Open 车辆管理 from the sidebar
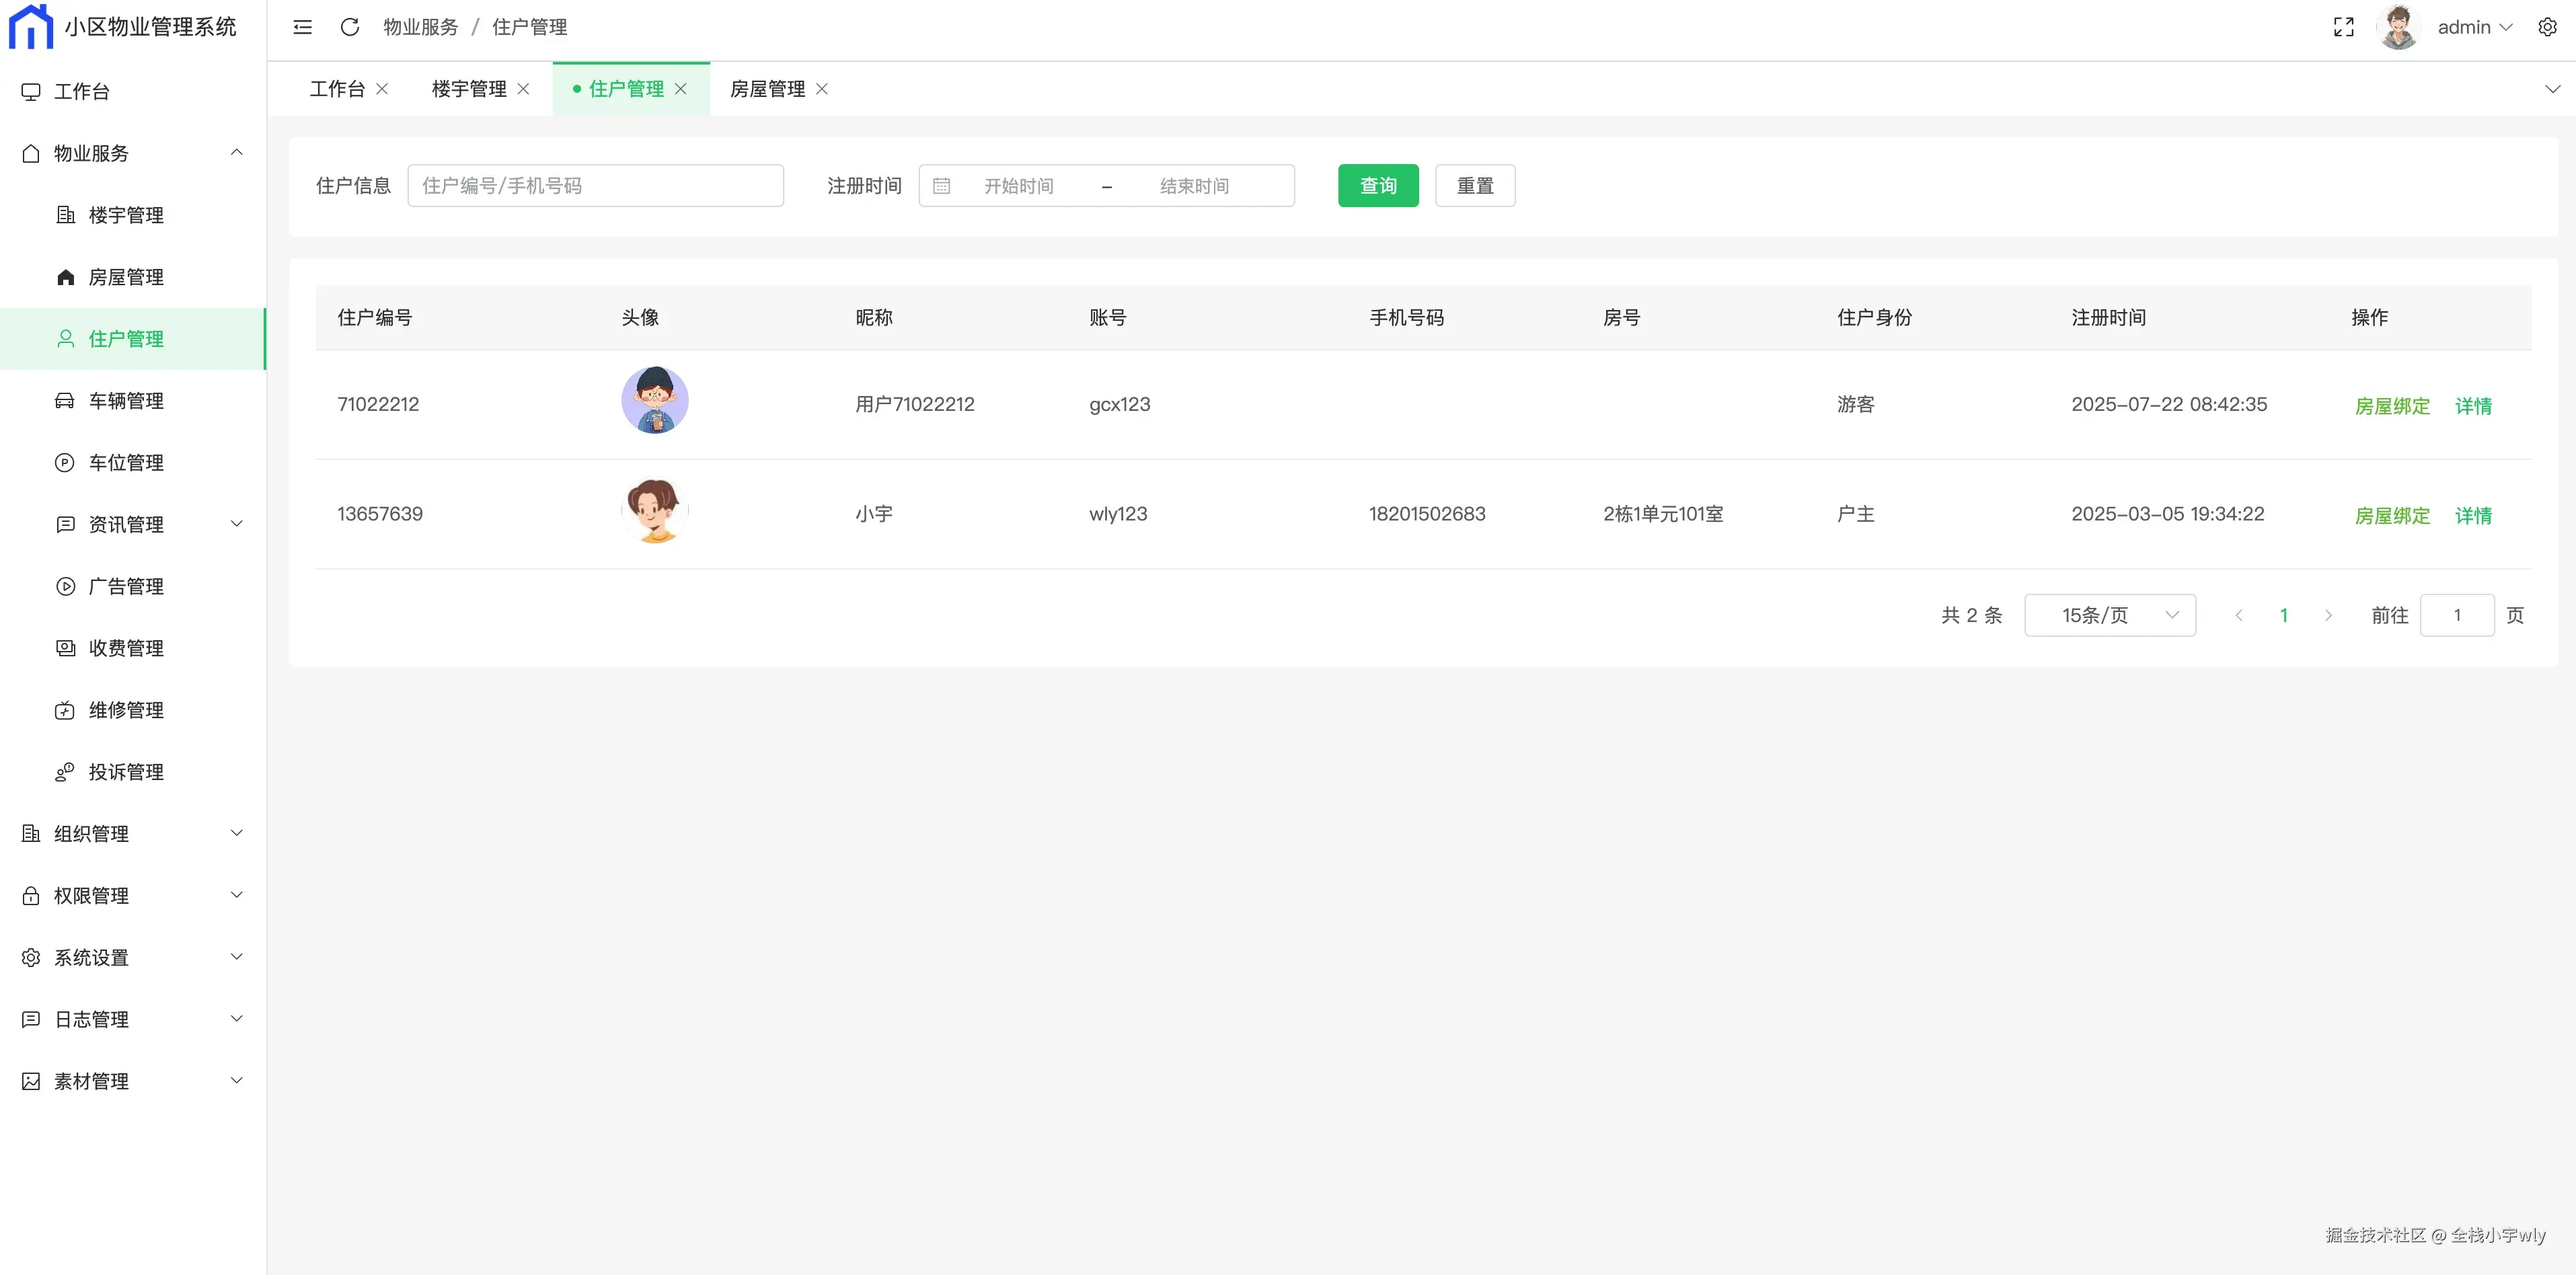 tap(126, 401)
